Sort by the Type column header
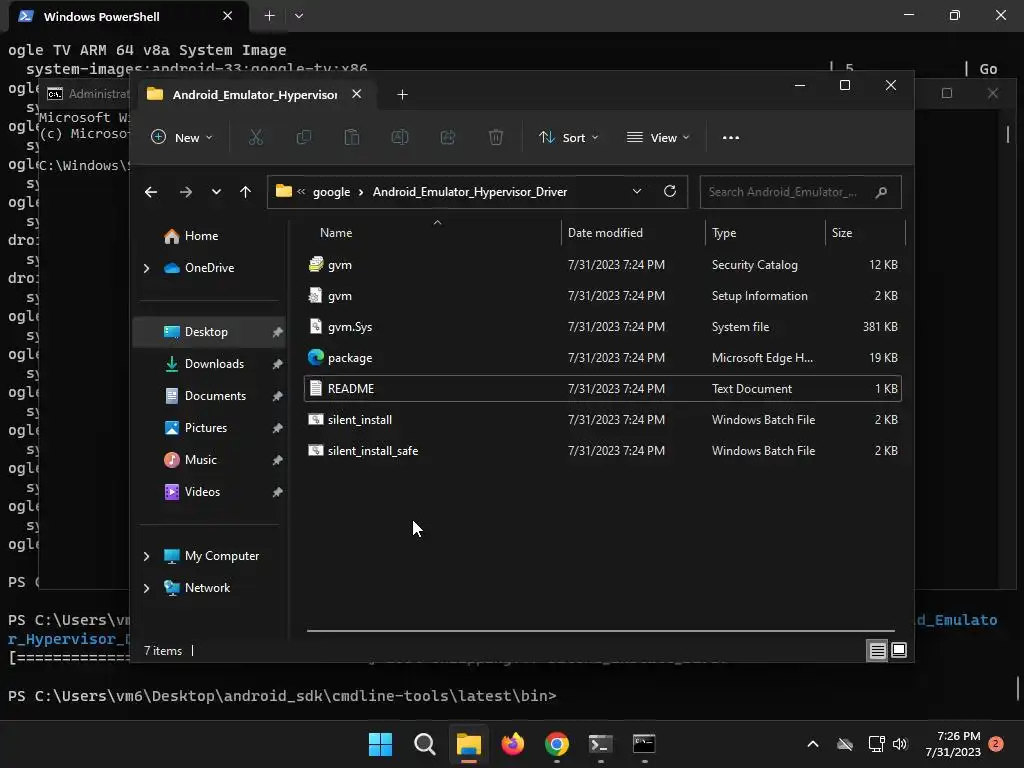This screenshot has width=1024, height=768. click(724, 232)
